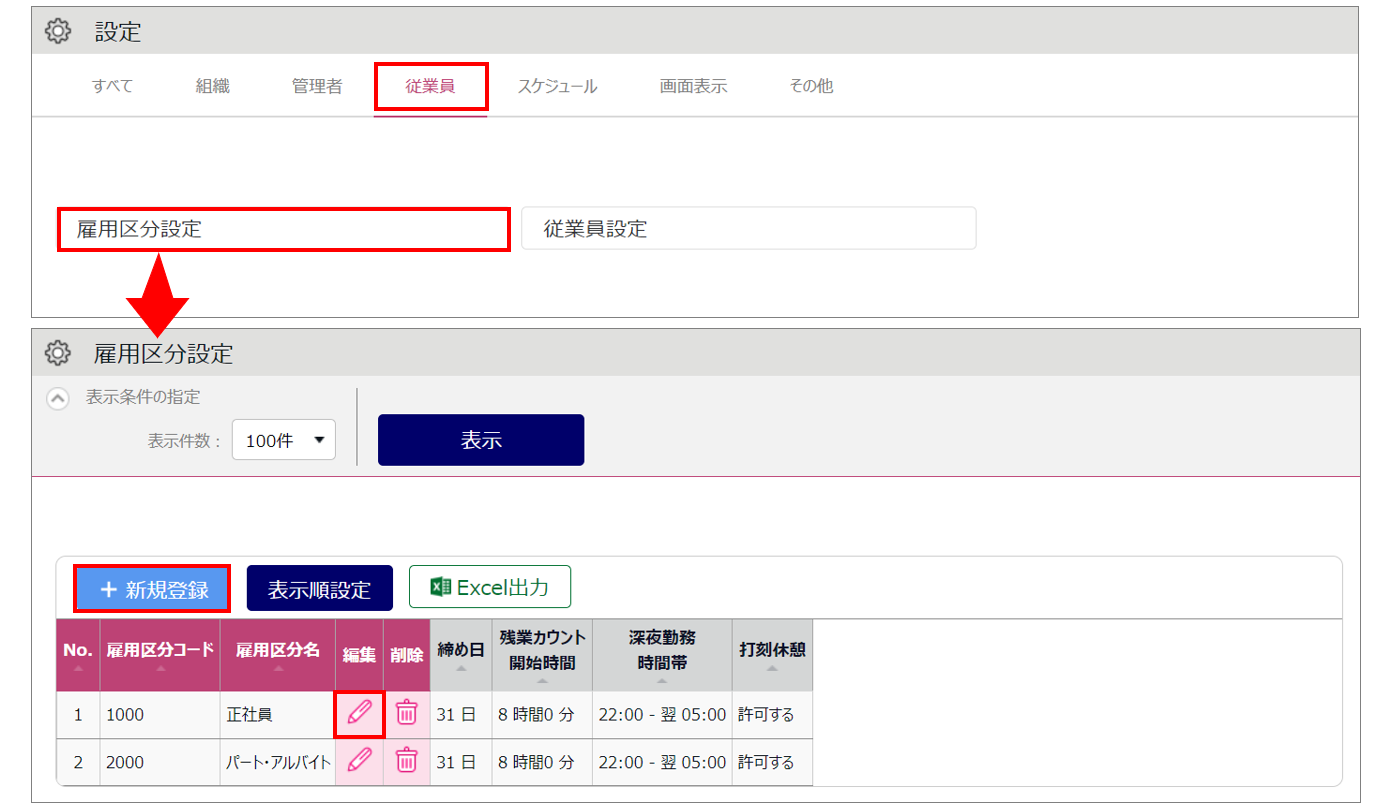Select the 従業員 tab
Image resolution: width=1391 pixels, height=807 pixels.
[x=431, y=86]
